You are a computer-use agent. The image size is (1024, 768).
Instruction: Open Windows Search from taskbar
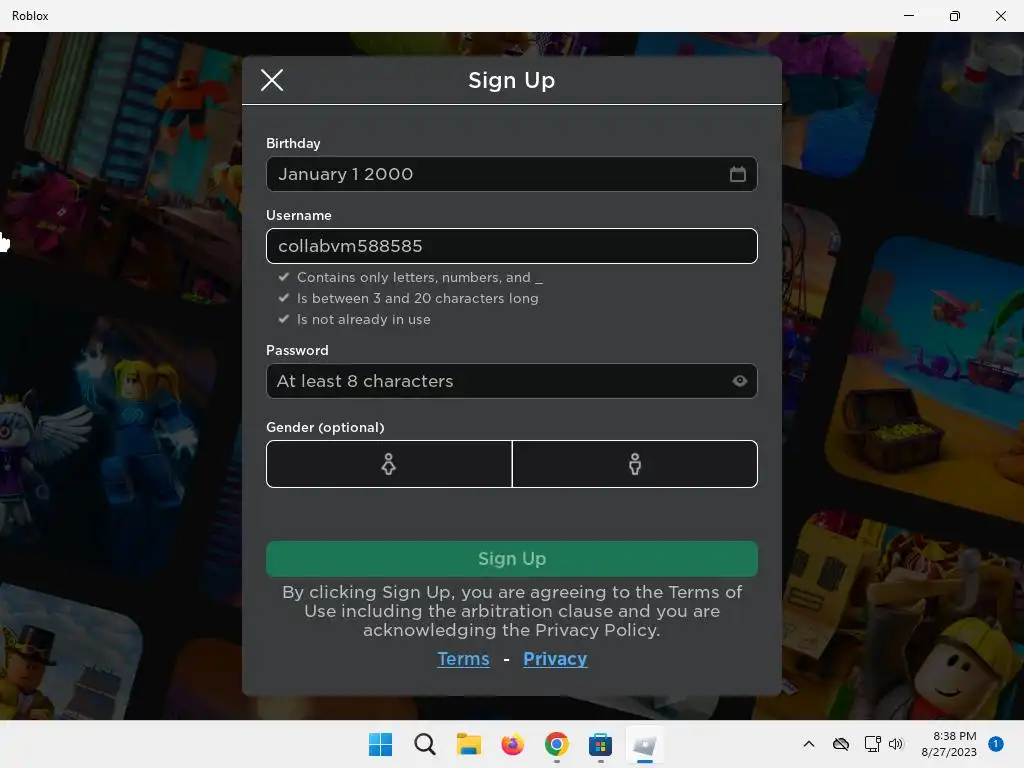point(424,744)
